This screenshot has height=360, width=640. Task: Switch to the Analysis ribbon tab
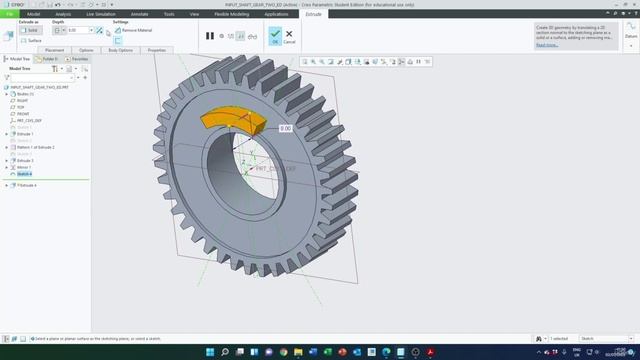[x=63, y=14]
